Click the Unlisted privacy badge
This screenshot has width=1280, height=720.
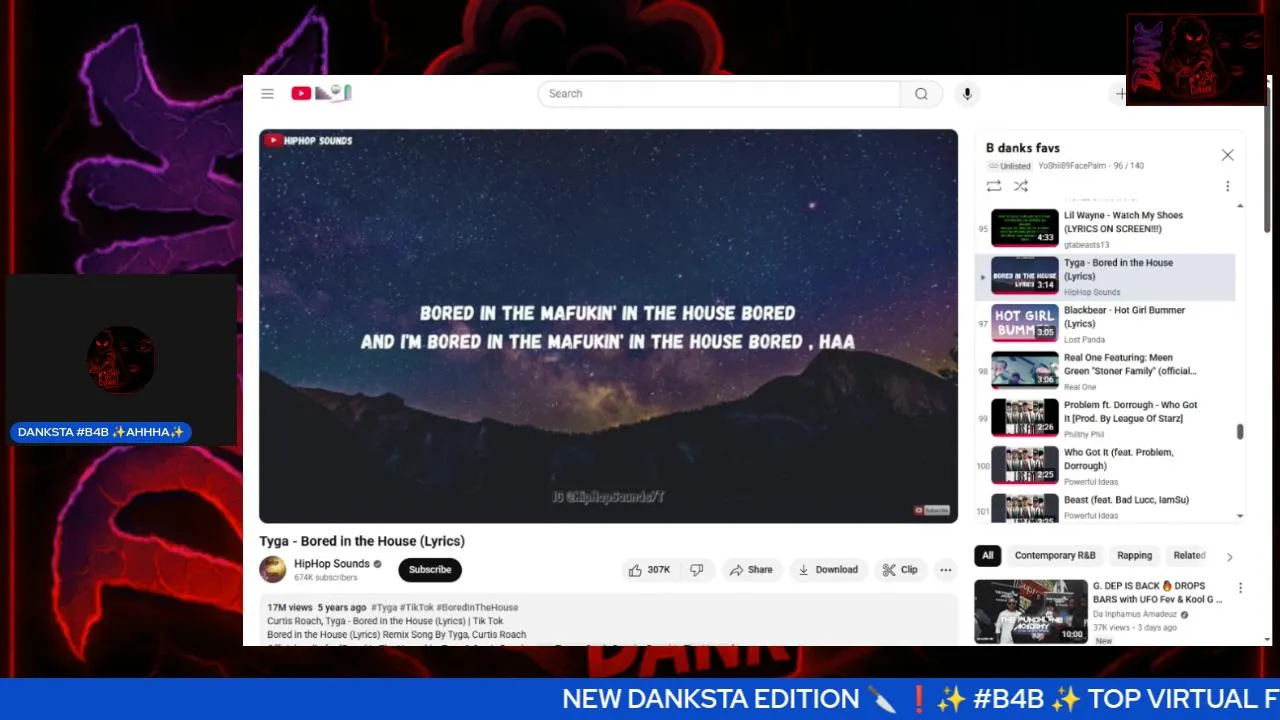click(1009, 166)
